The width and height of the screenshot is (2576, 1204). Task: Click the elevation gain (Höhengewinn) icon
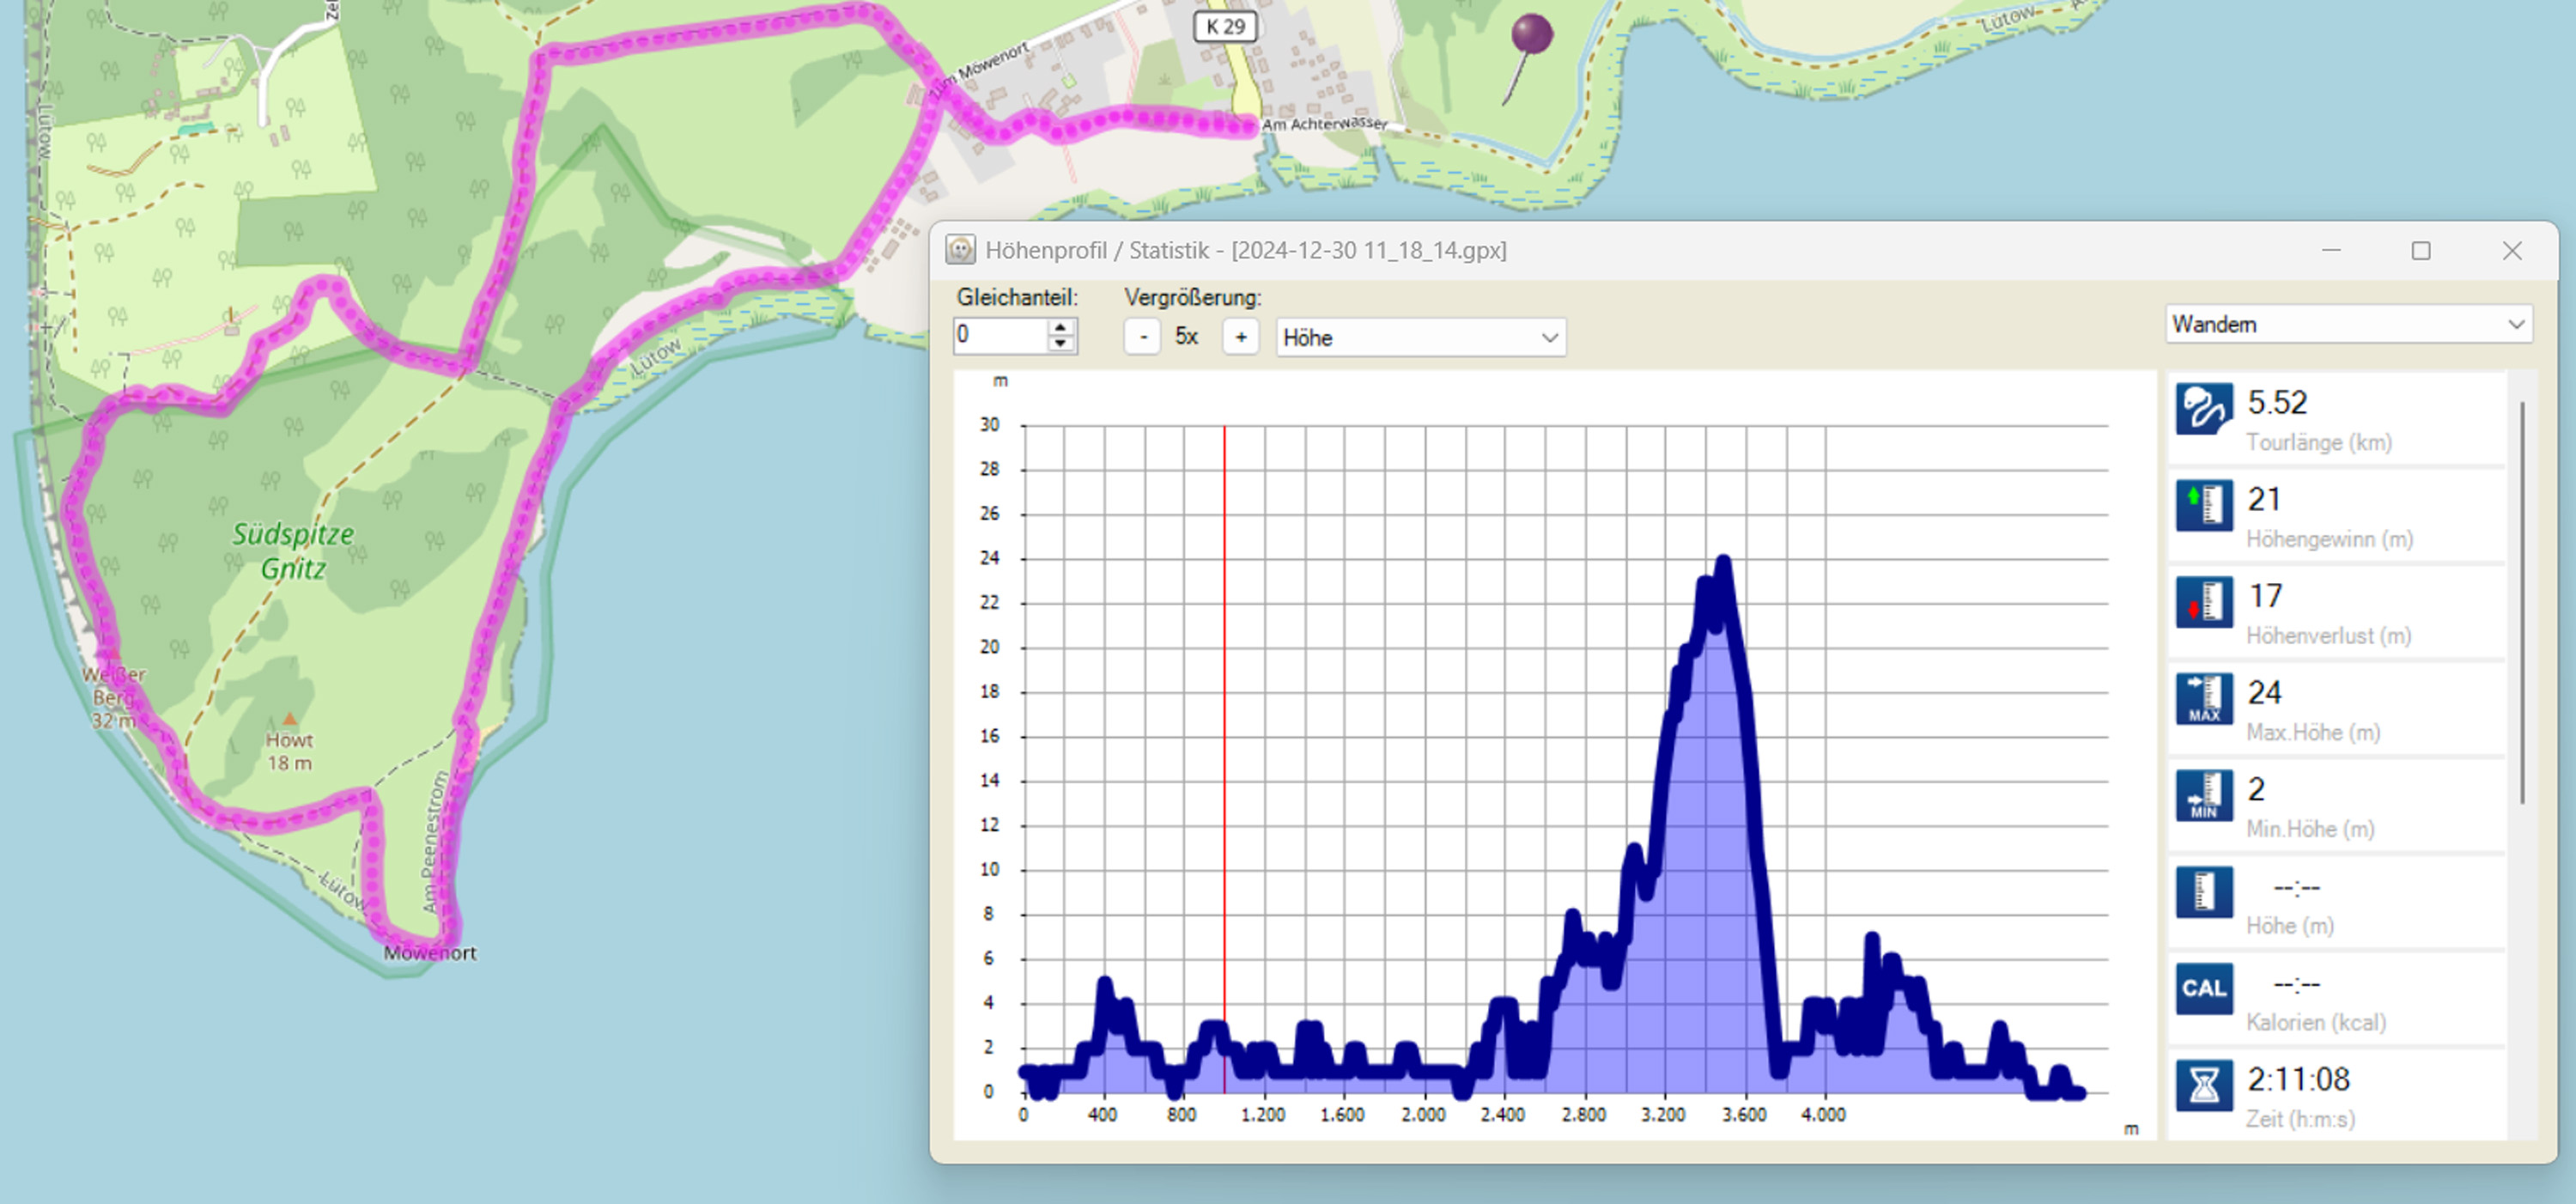click(2204, 506)
